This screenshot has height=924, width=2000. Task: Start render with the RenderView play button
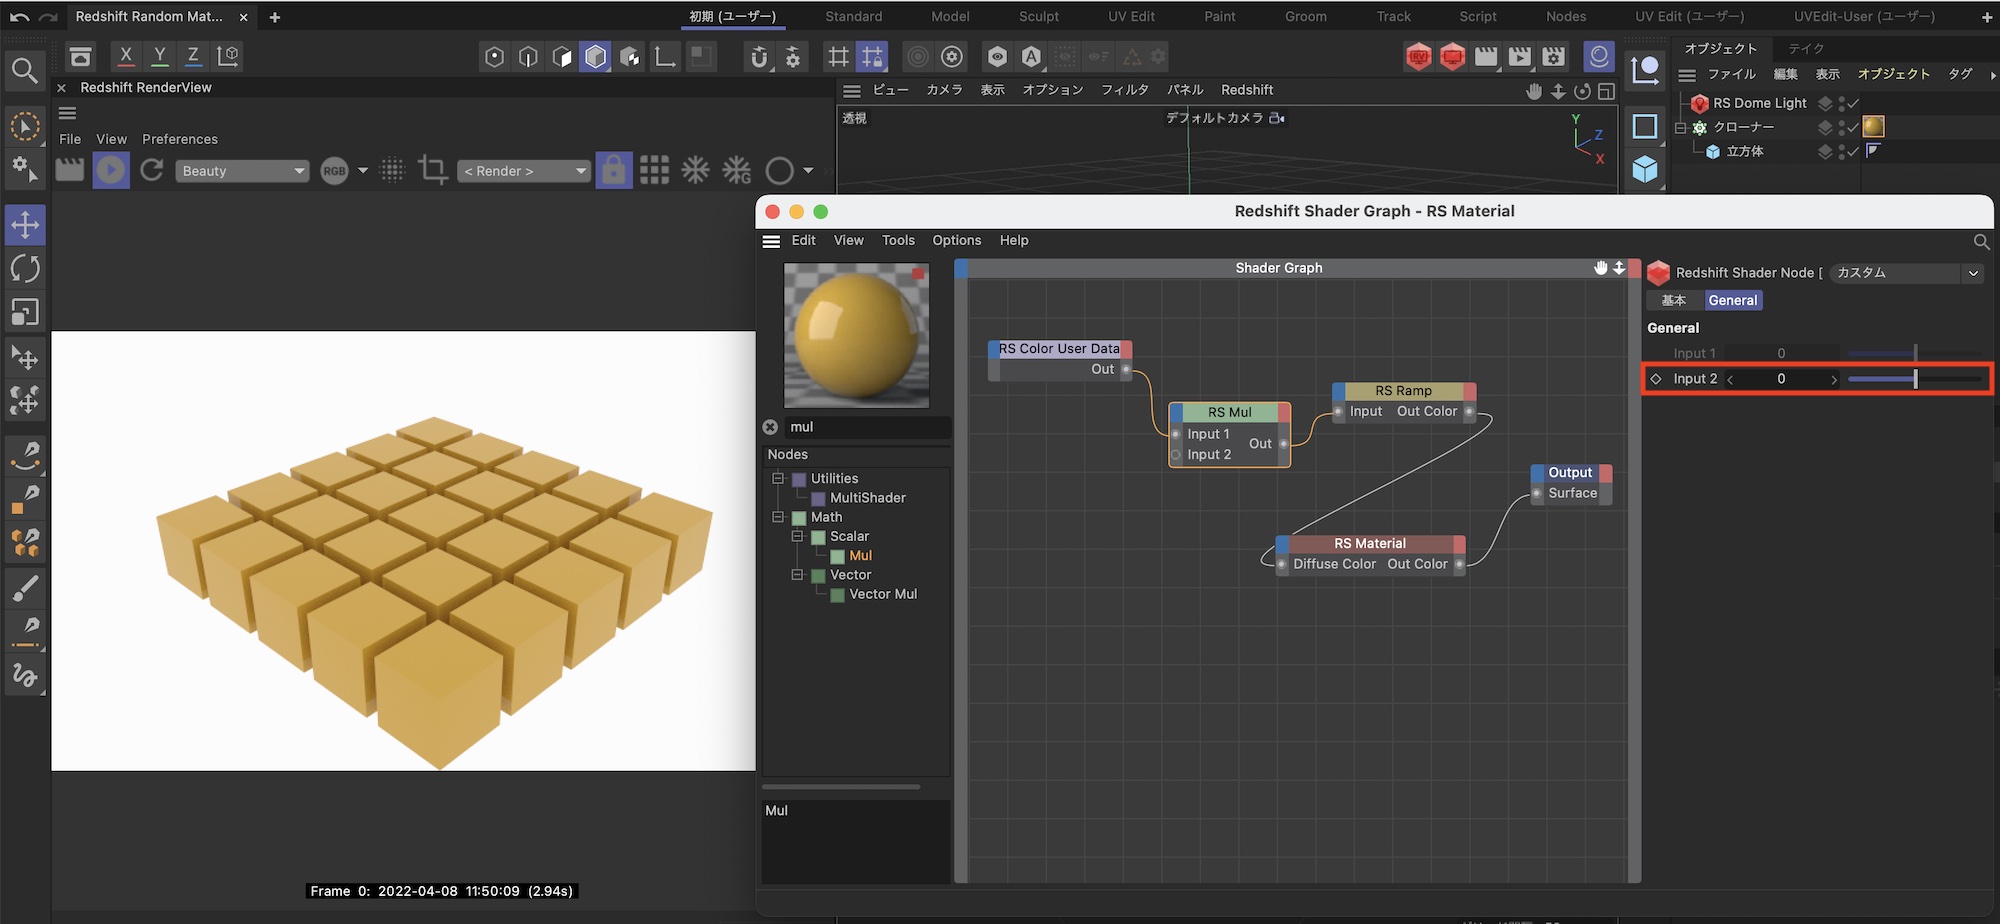pos(111,171)
